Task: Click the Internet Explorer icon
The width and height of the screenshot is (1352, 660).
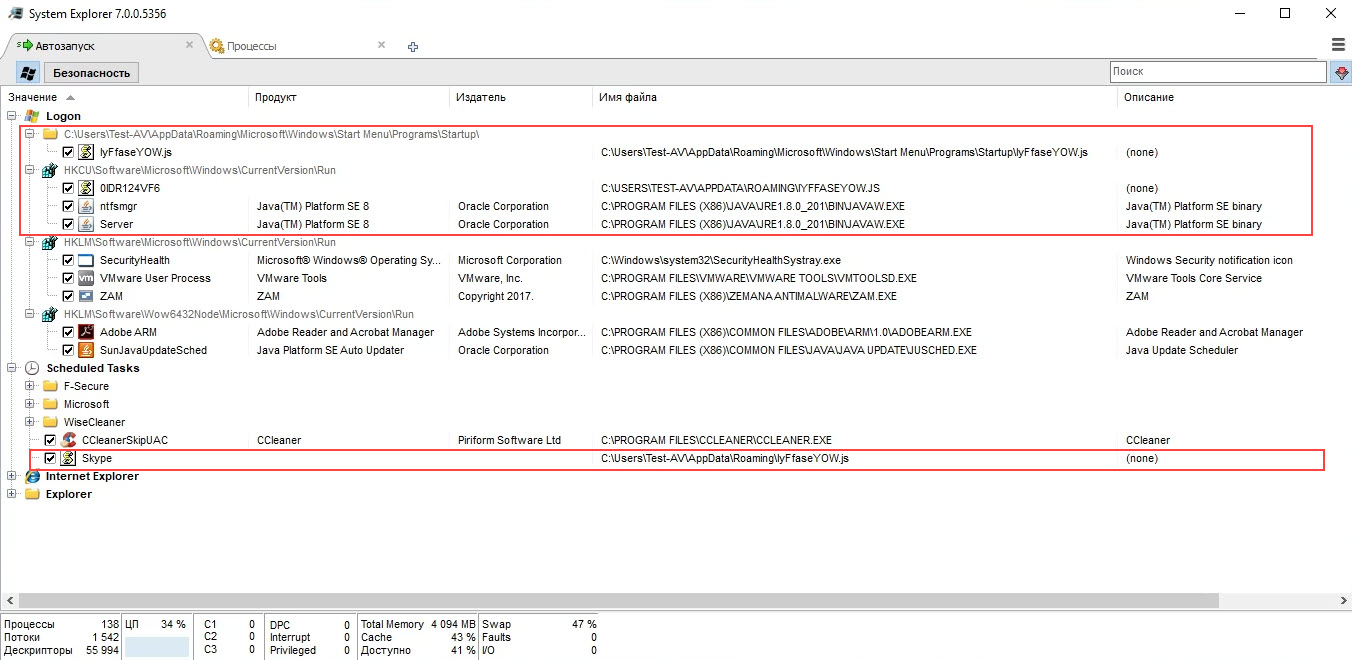Action: pyautogui.click(x=32, y=476)
